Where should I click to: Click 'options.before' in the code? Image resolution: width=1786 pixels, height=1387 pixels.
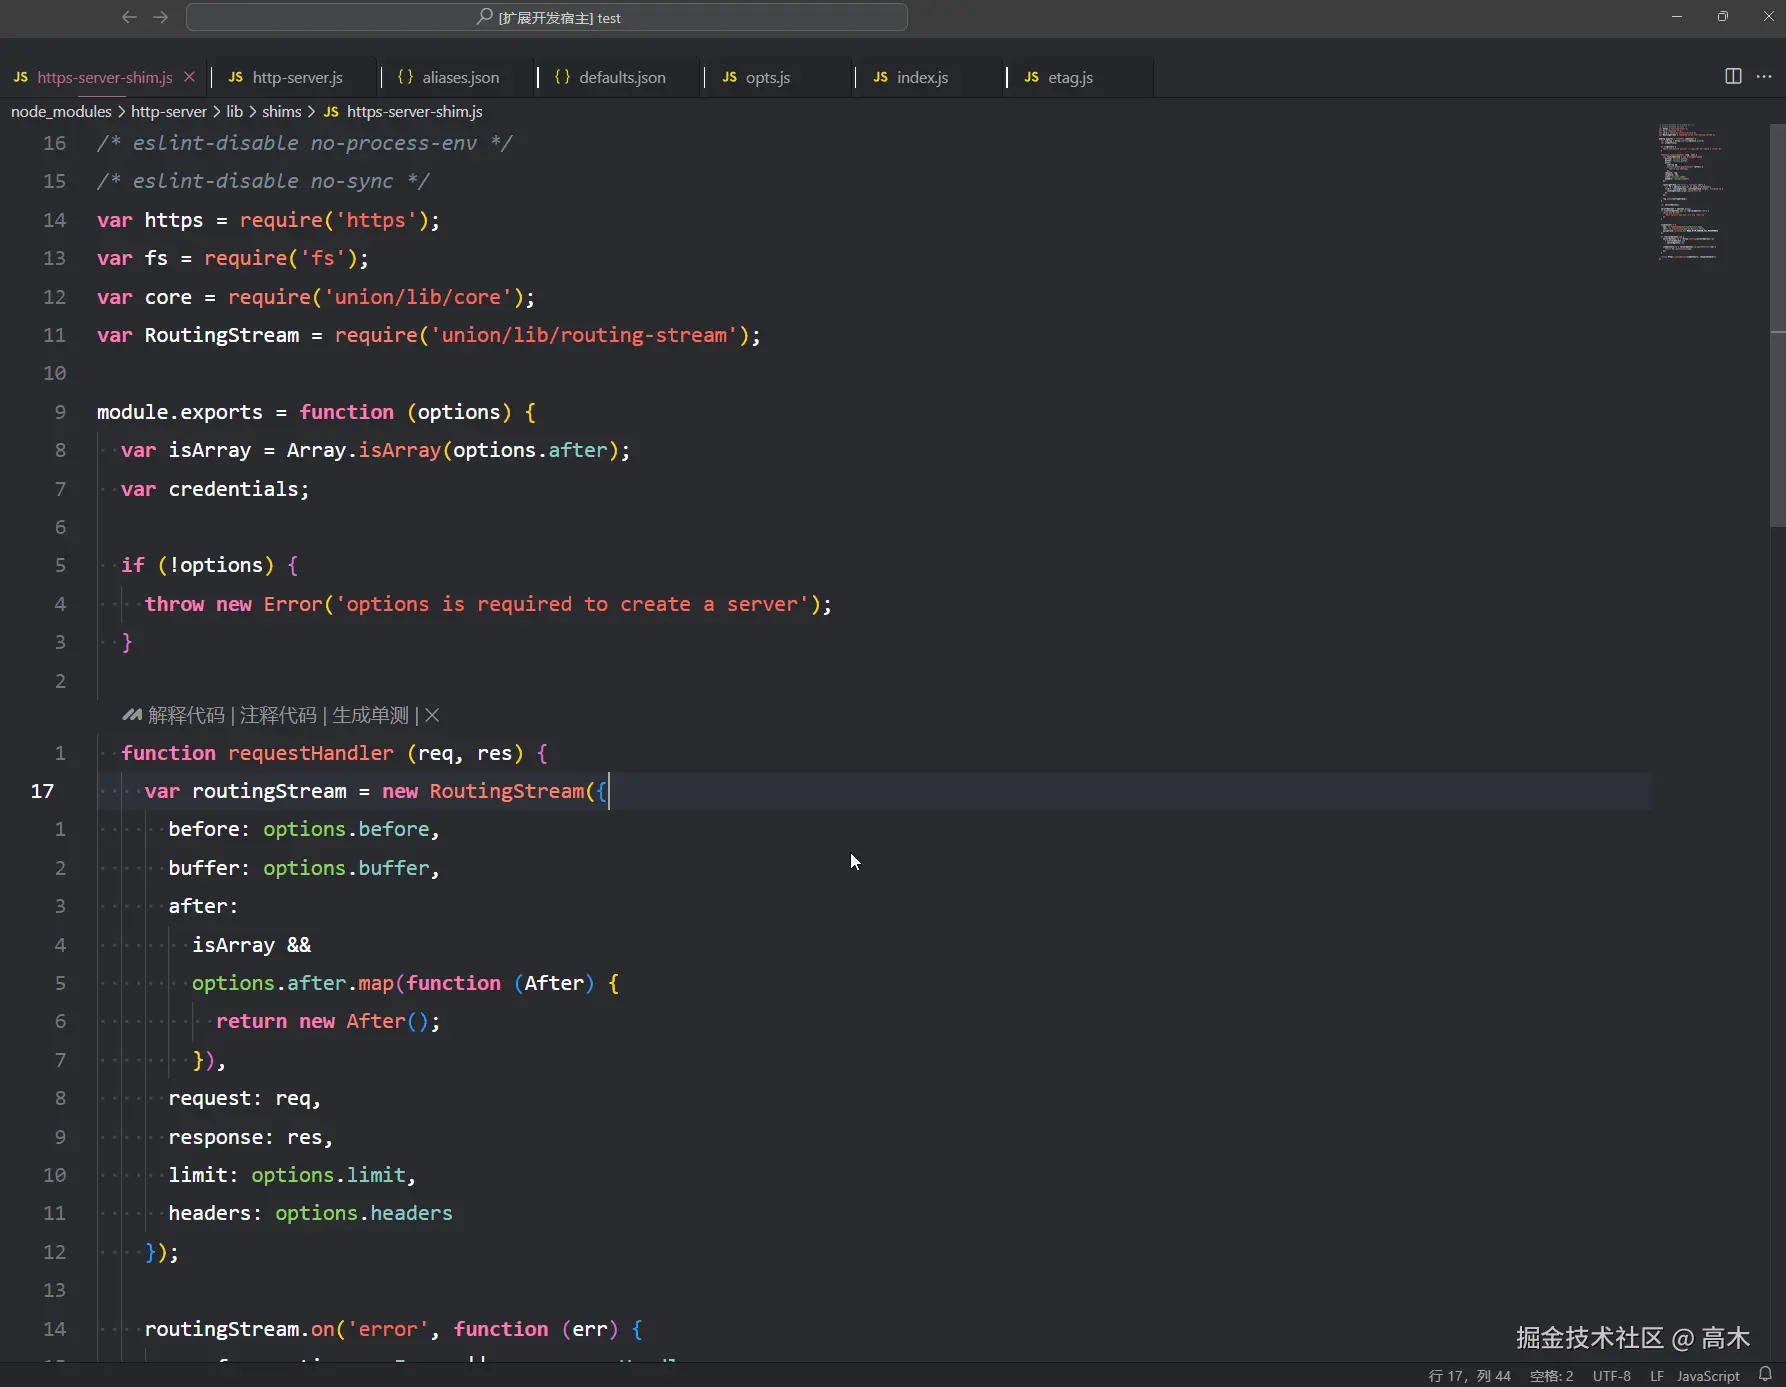point(346,829)
